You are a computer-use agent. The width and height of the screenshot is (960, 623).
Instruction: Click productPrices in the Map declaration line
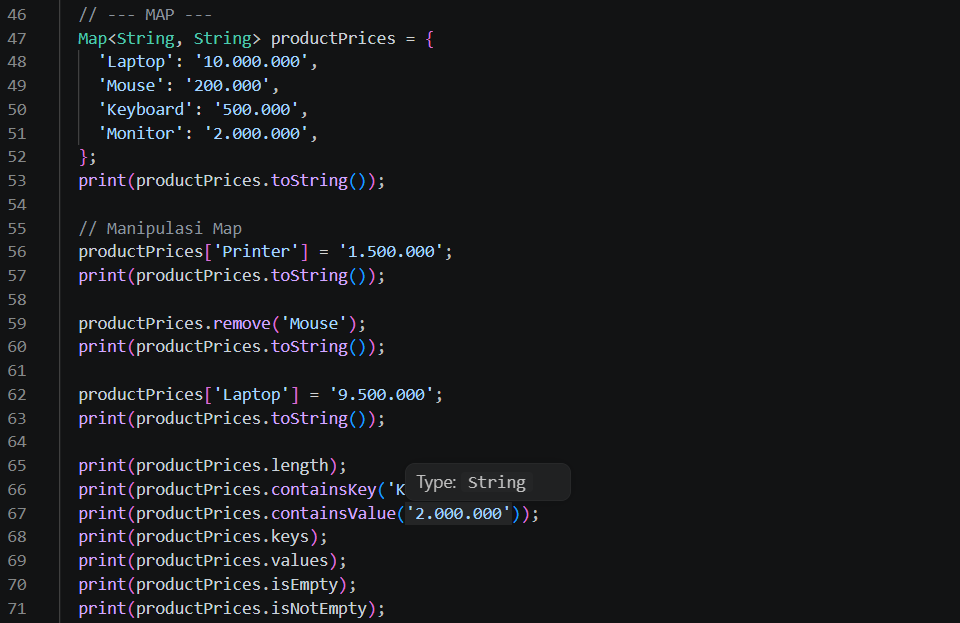(x=333, y=39)
